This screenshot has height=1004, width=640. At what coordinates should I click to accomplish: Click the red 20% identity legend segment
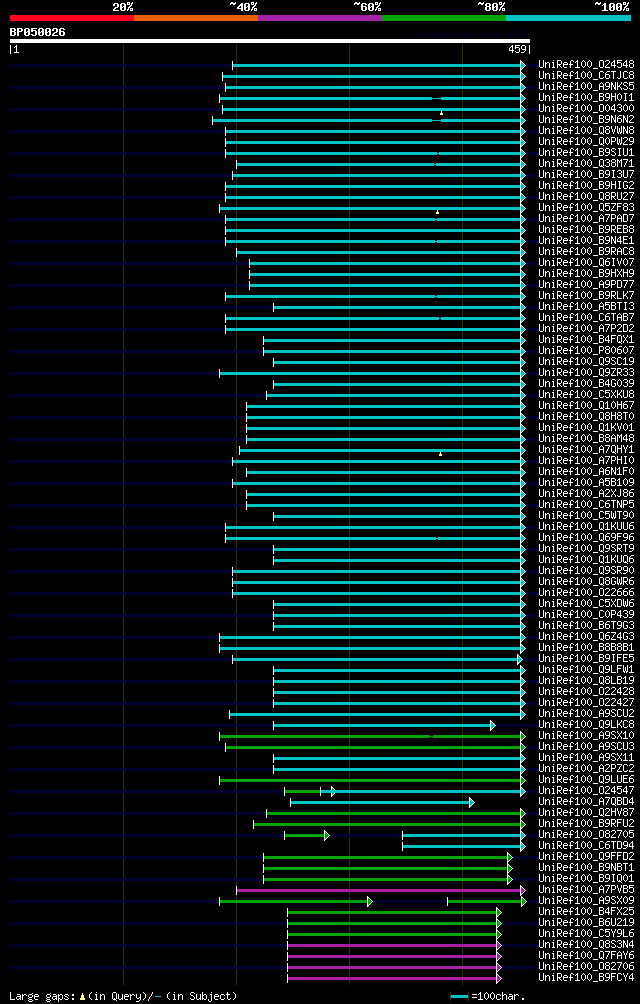click(x=72, y=18)
